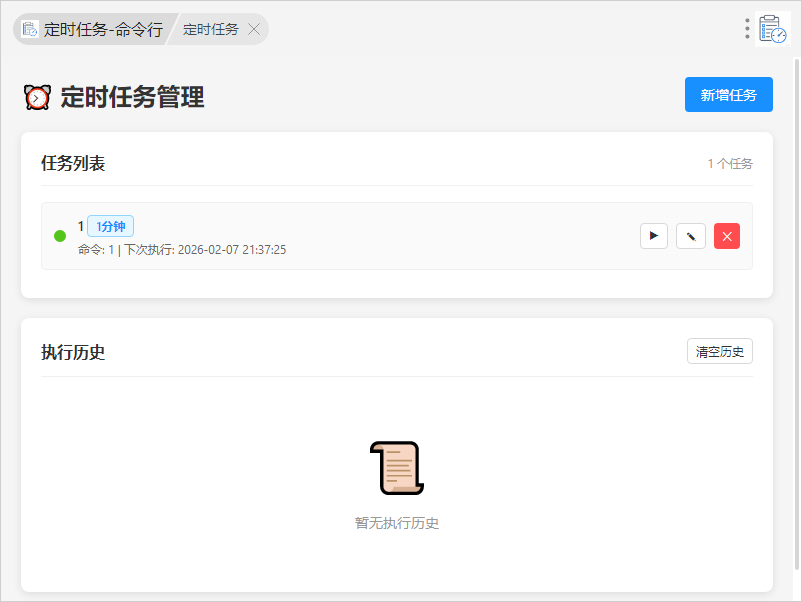Click the 定时任务-命令行 tab icon

pos(30,29)
